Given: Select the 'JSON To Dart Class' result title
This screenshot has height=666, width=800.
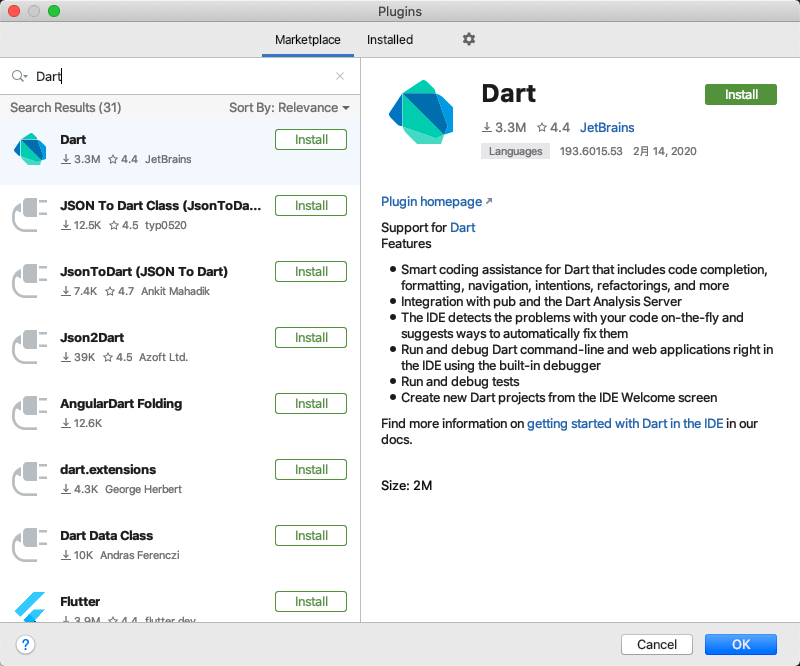Looking at the screenshot, I should [161, 205].
